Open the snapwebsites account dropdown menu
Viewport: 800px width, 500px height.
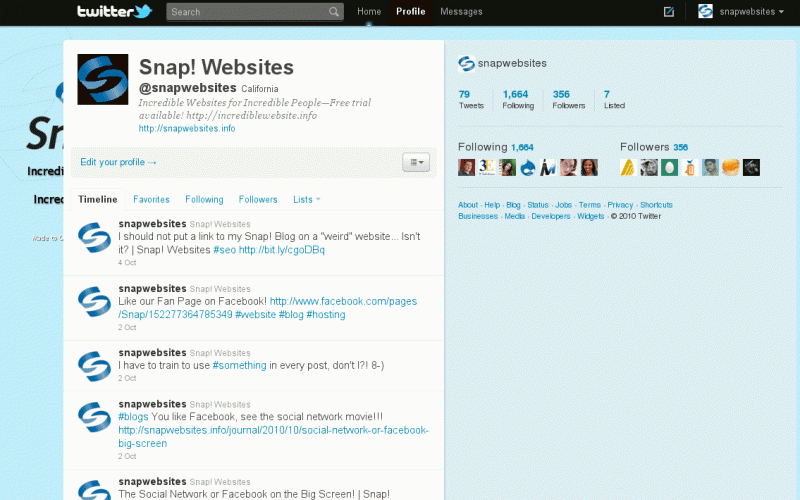click(x=741, y=12)
